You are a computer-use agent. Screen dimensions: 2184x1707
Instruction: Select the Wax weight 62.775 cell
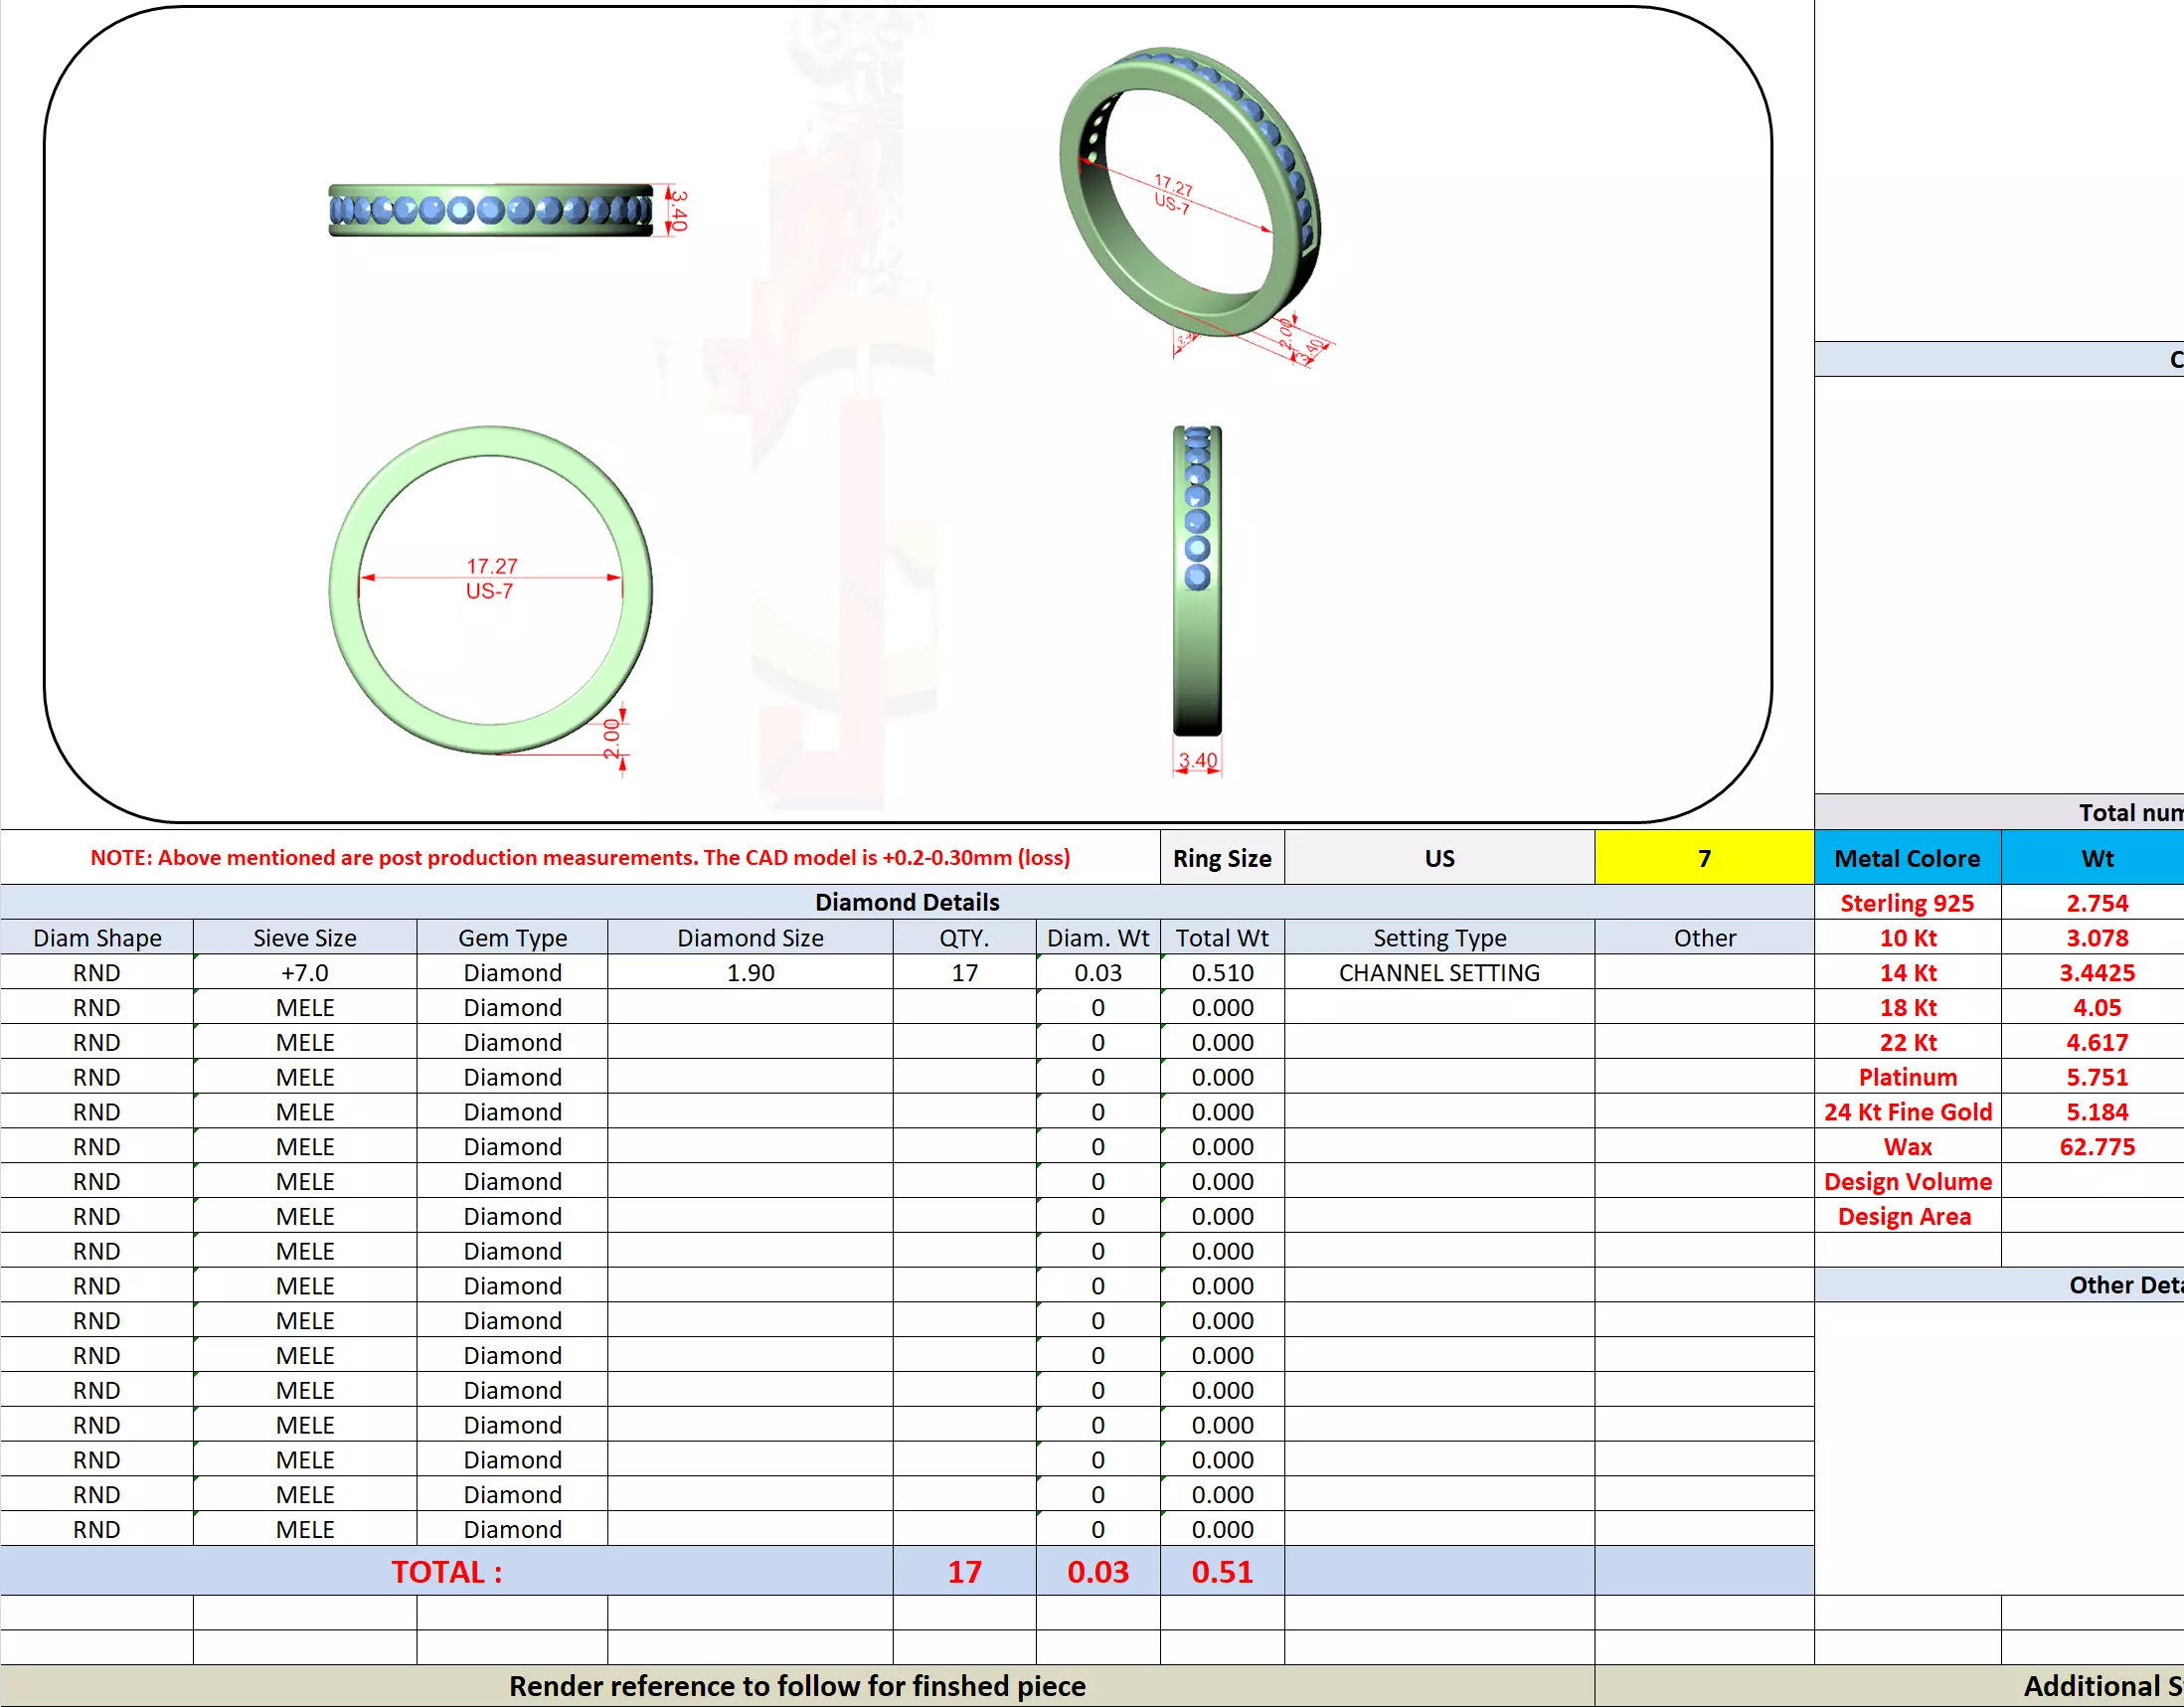(2096, 1147)
